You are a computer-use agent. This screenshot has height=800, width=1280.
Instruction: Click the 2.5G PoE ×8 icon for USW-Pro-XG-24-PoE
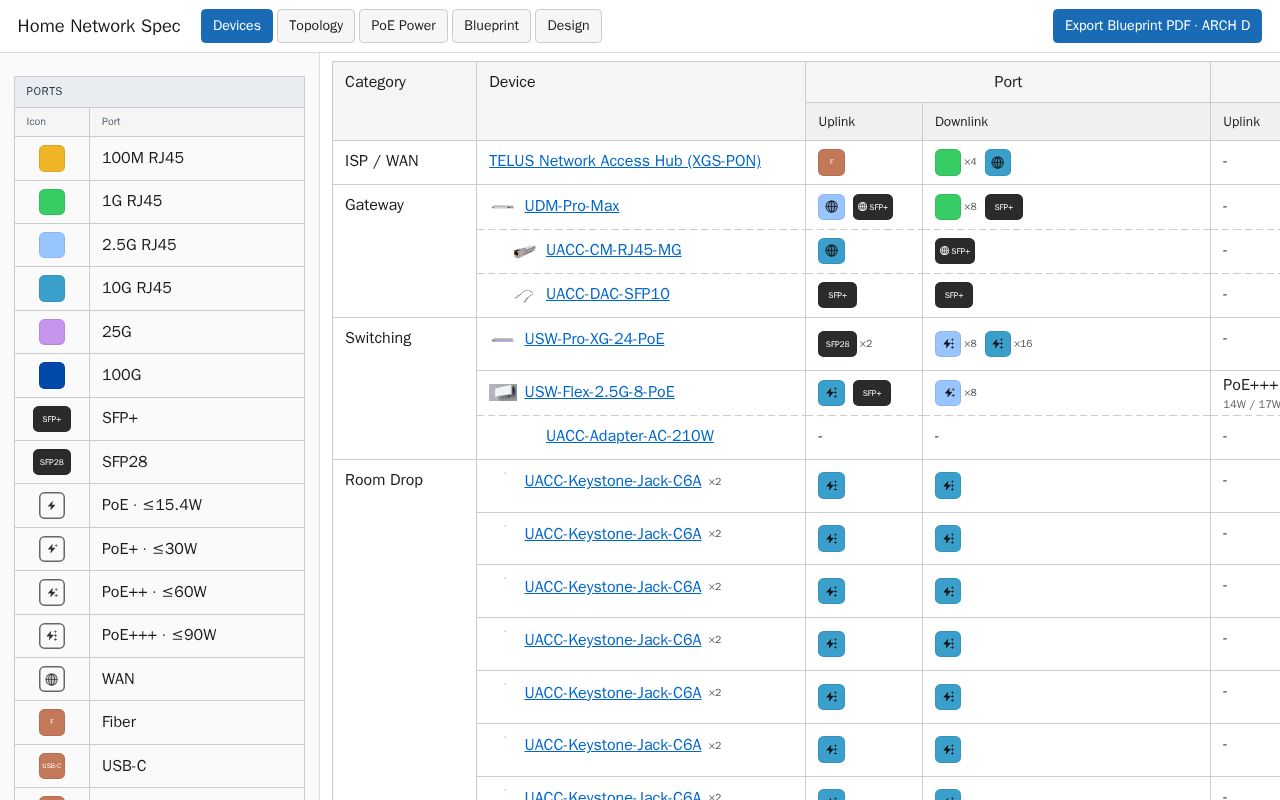(x=948, y=344)
